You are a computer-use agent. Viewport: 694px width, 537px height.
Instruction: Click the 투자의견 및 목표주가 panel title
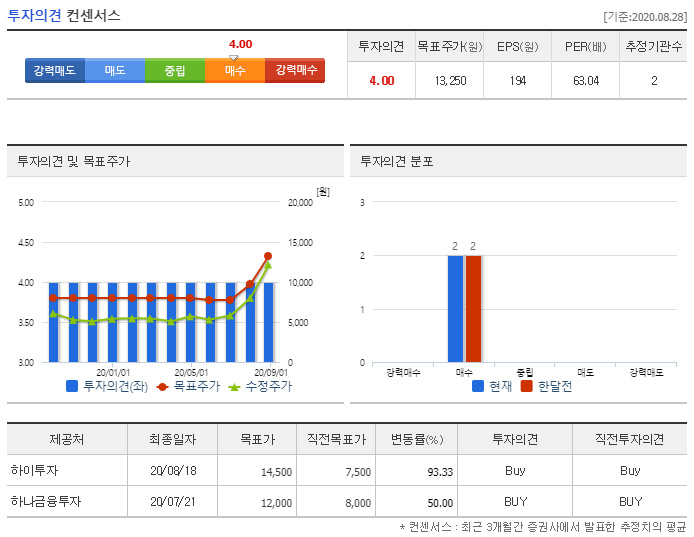click(73, 161)
